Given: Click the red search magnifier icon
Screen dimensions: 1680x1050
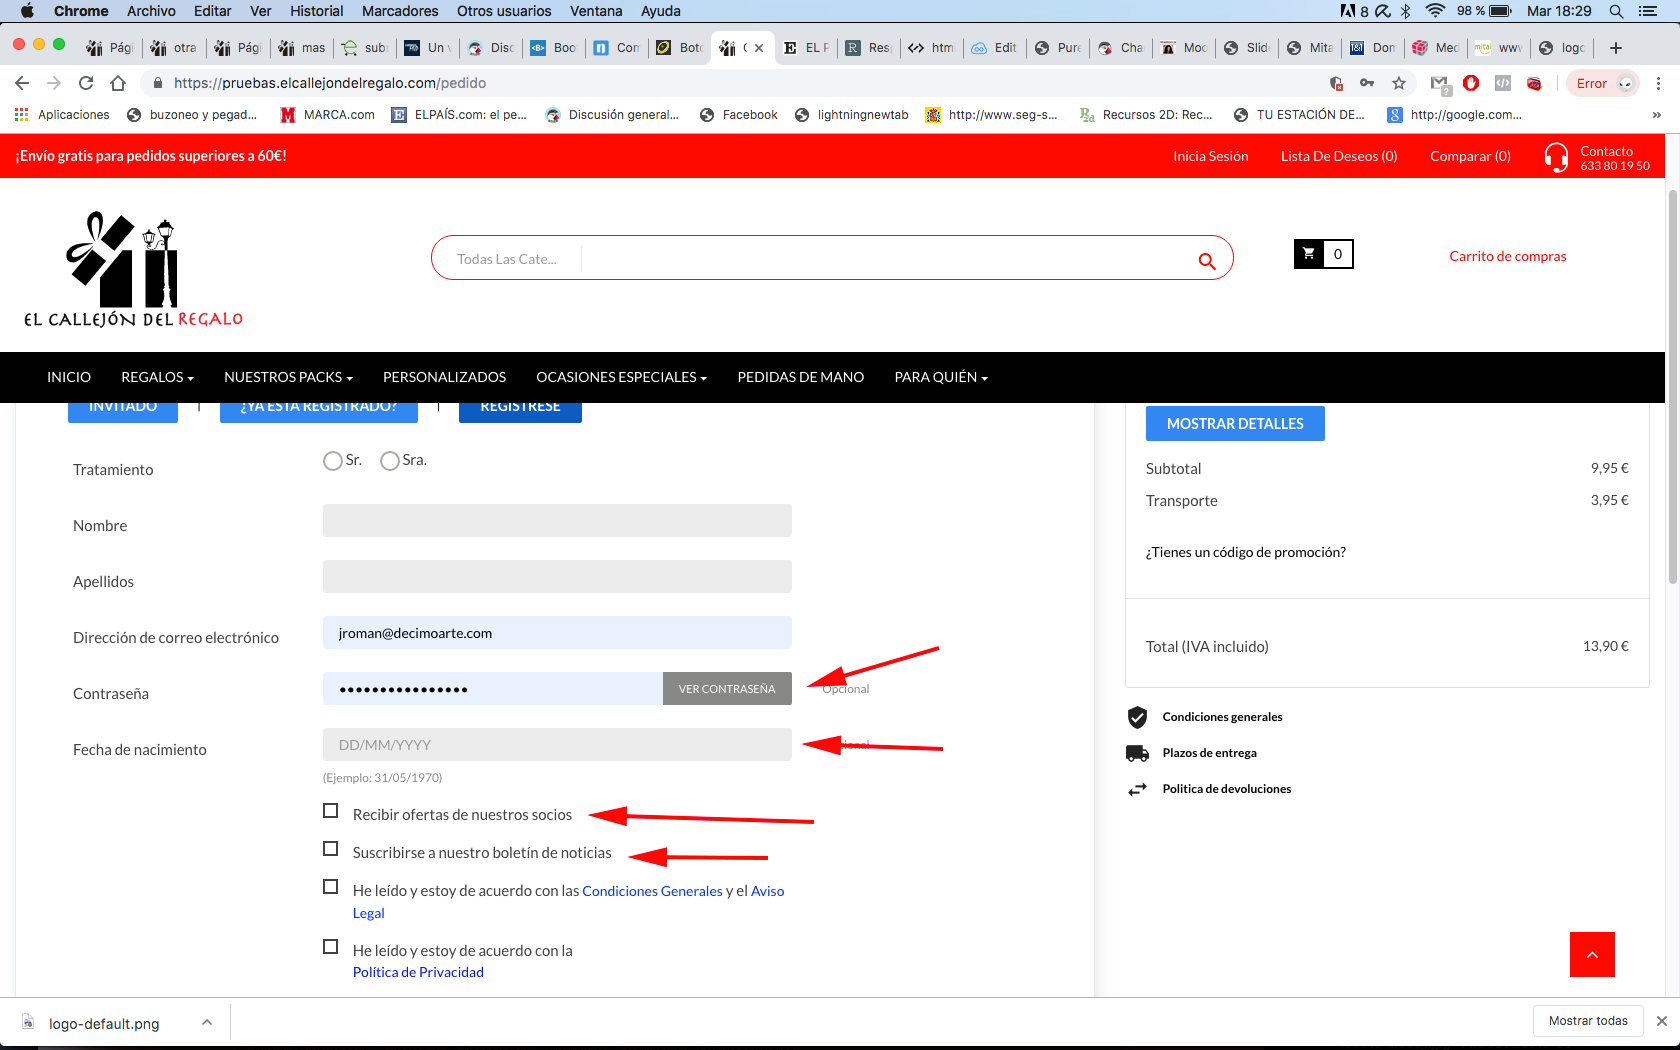Looking at the screenshot, I should click(1207, 261).
